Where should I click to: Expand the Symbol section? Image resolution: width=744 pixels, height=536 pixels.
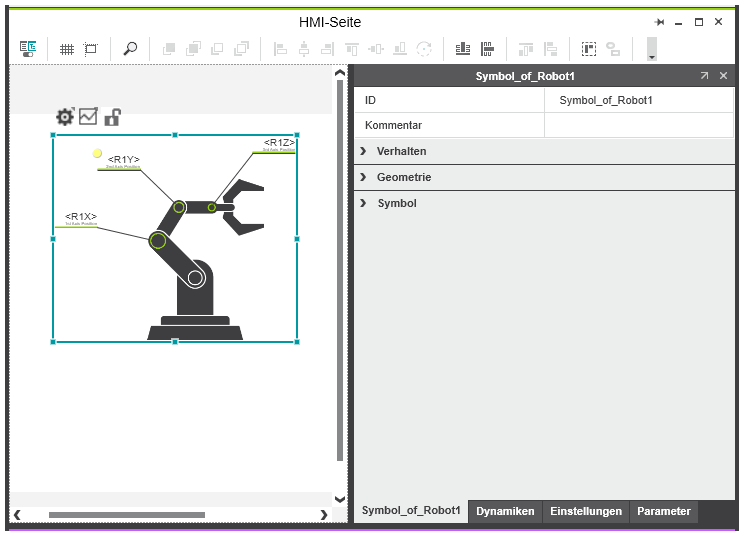(364, 203)
